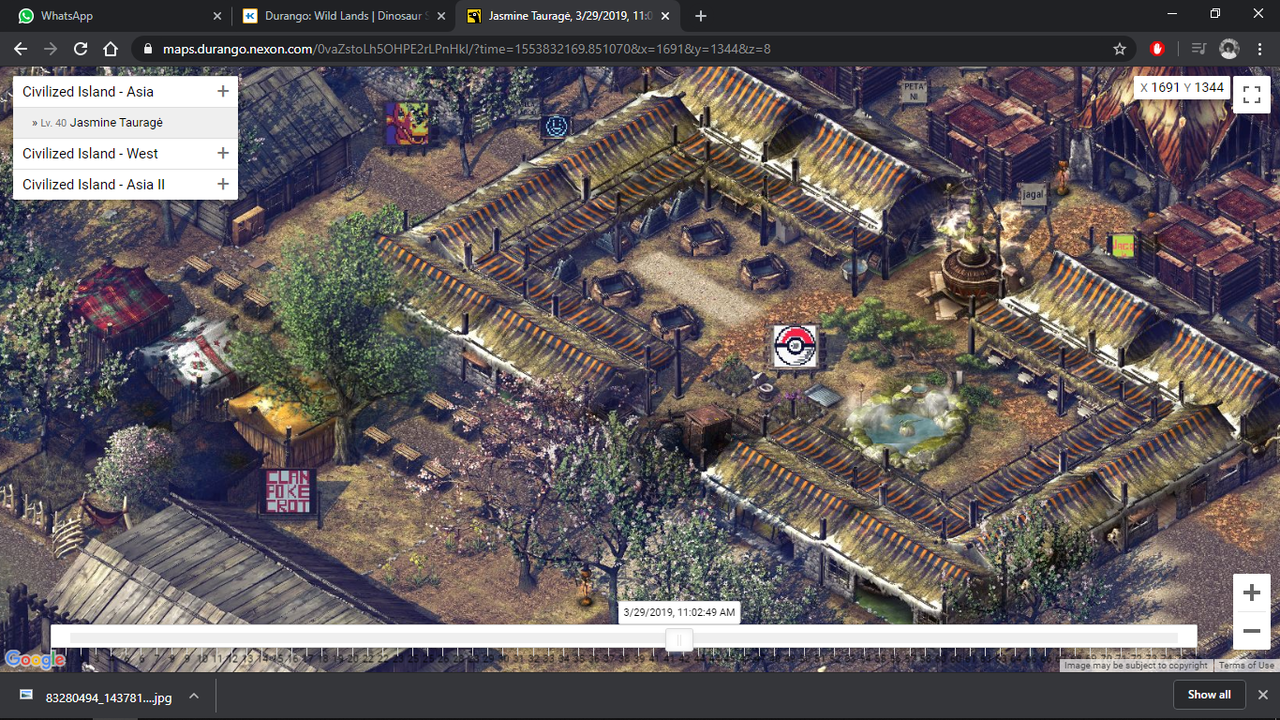Click the timeline slider handle
This screenshot has width=1280, height=720.
[679, 639]
